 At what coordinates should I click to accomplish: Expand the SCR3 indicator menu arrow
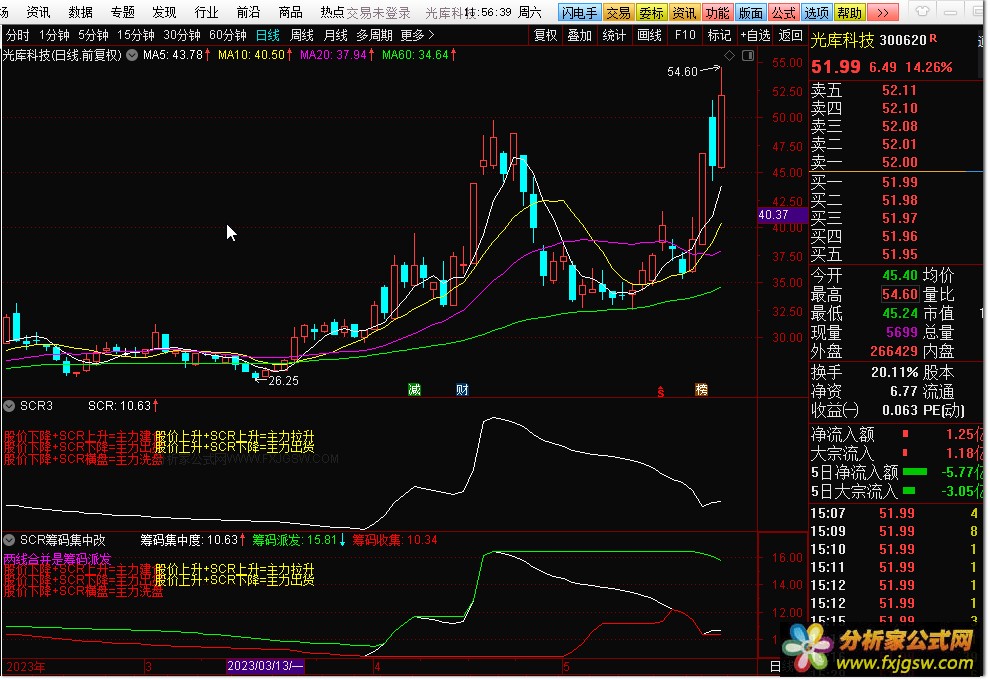tap(9, 406)
